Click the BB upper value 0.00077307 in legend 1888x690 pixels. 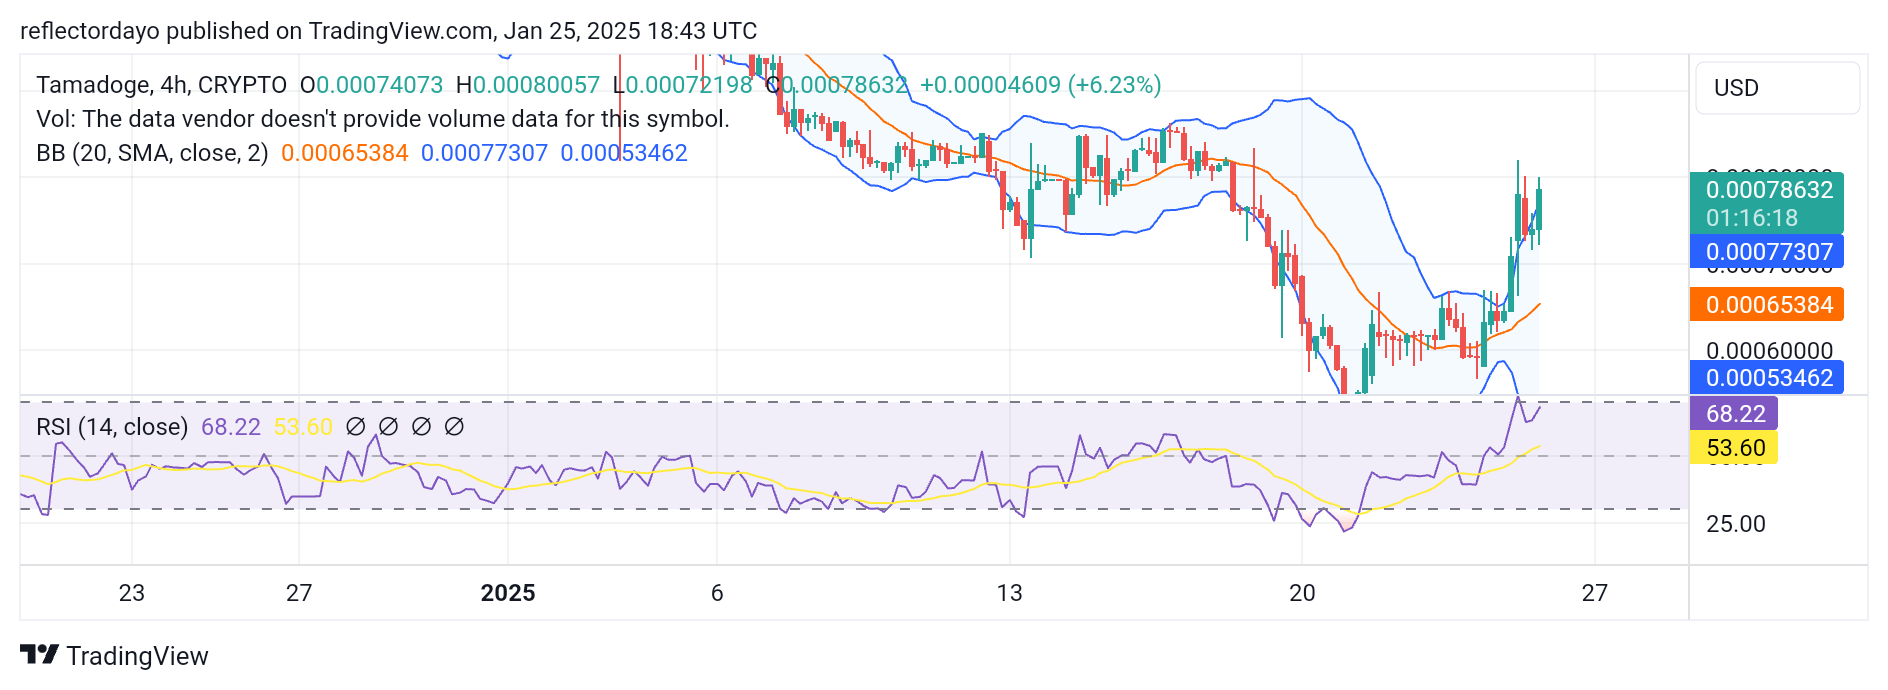484,153
